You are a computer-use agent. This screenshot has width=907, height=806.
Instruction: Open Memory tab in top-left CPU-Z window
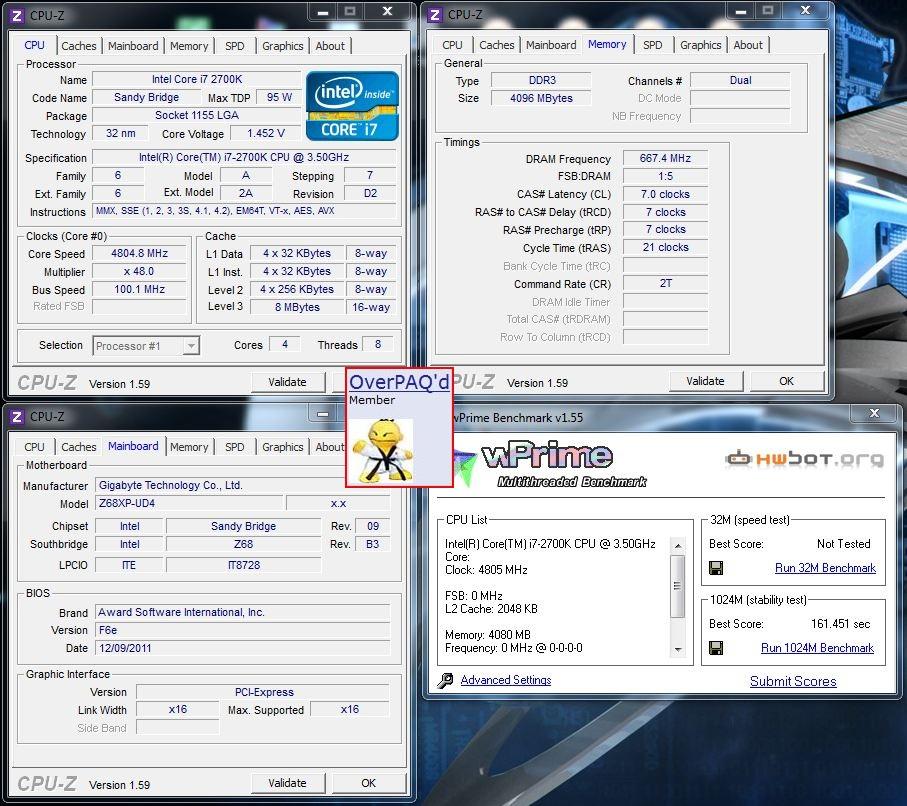point(189,46)
